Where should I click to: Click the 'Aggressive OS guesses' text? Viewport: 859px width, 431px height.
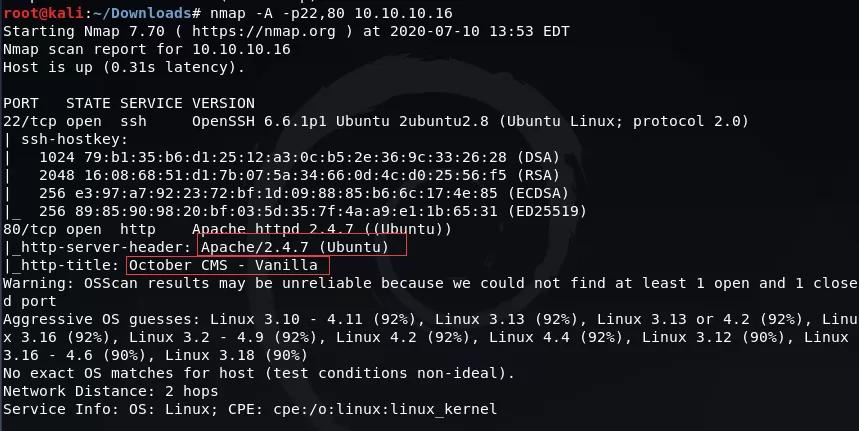coord(98,319)
